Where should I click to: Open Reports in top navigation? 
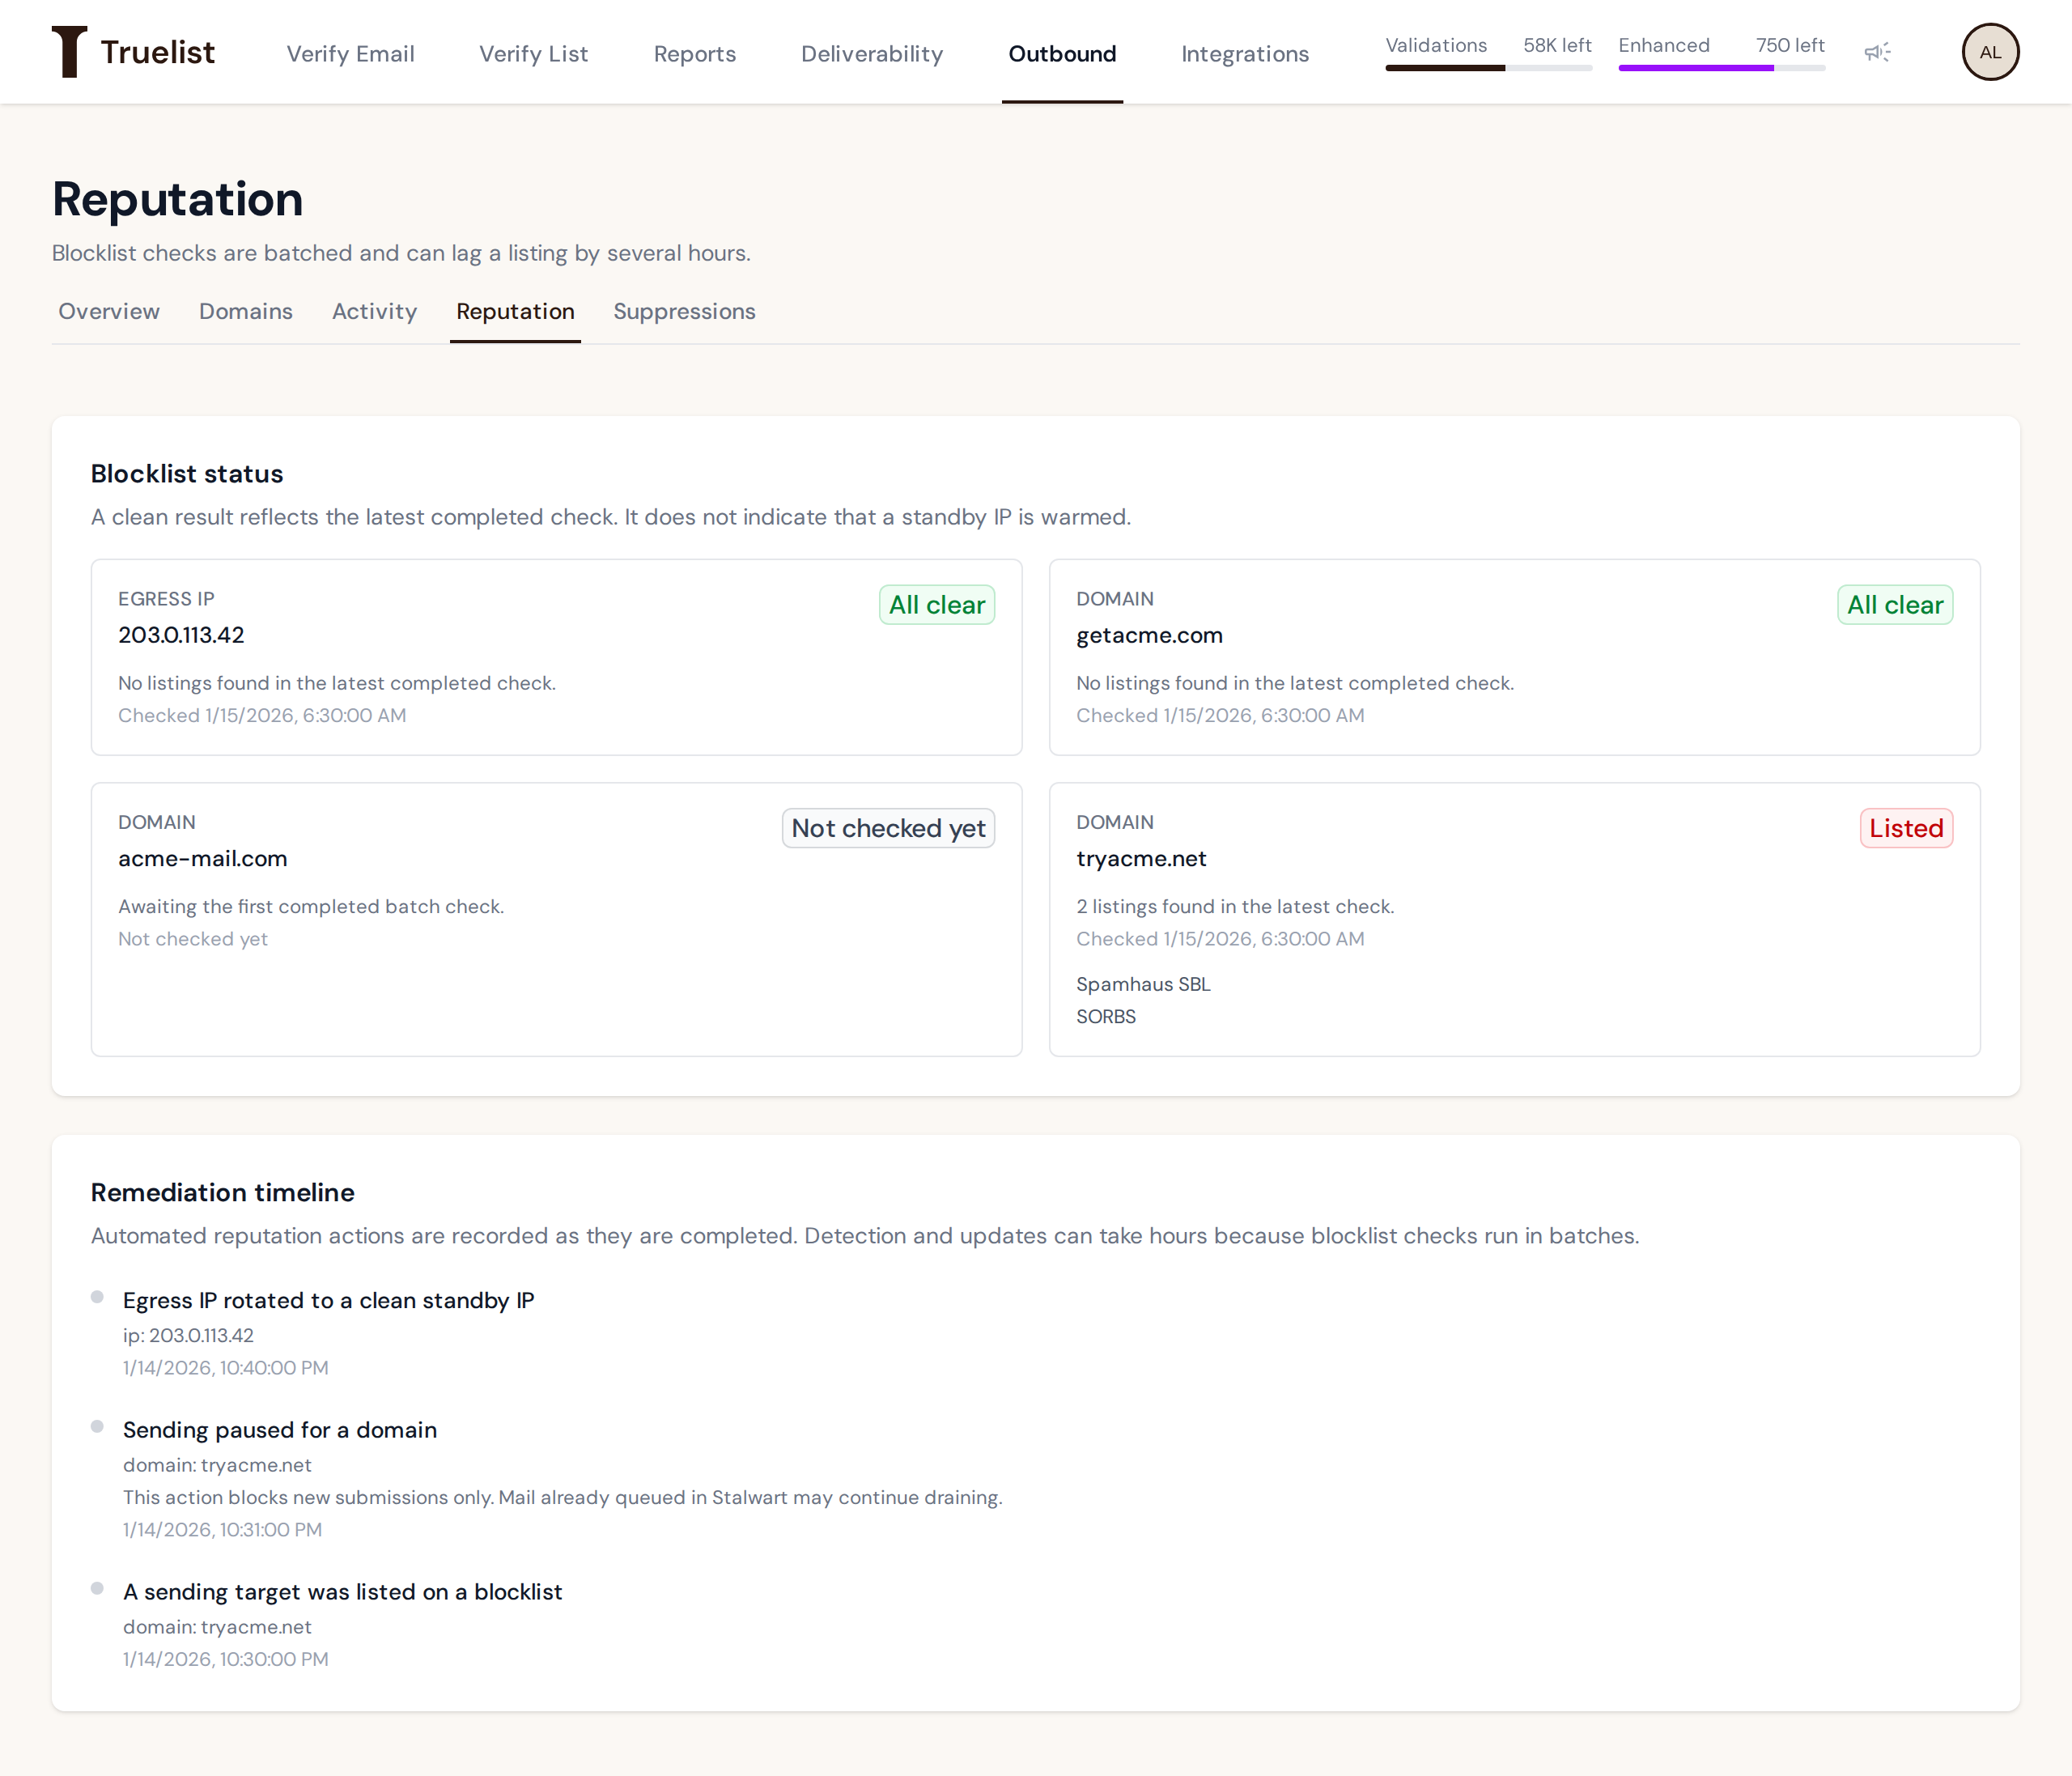[x=694, y=54]
